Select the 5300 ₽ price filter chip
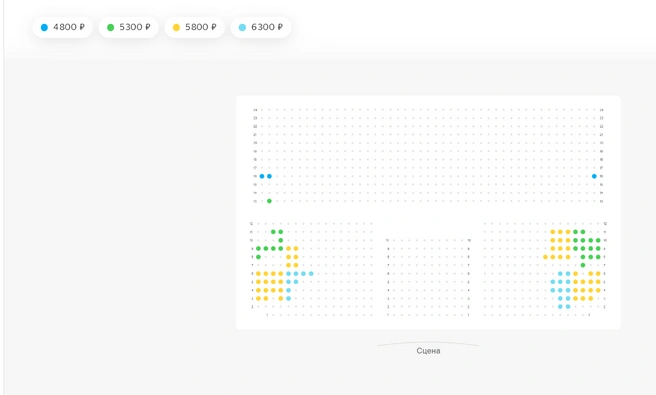 click(x=128, y=27)
